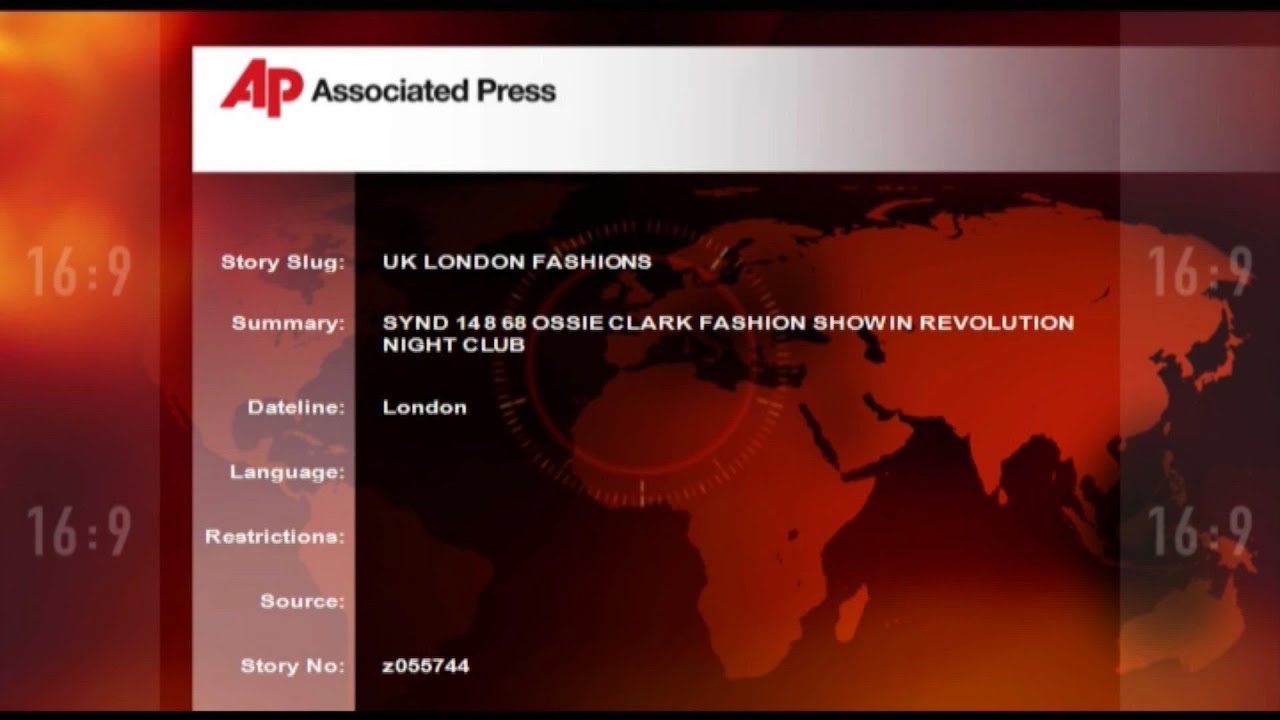
Task: Select the Restrictions label
Action: tap(275, 536)
